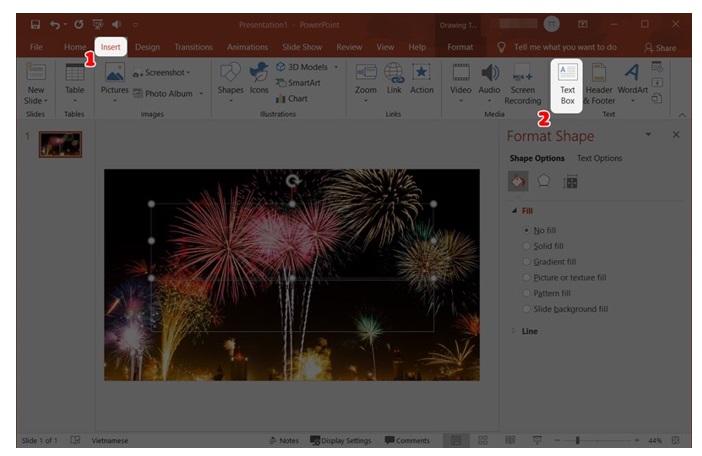Click the Screen Recording icon

[x=522, y=81]
